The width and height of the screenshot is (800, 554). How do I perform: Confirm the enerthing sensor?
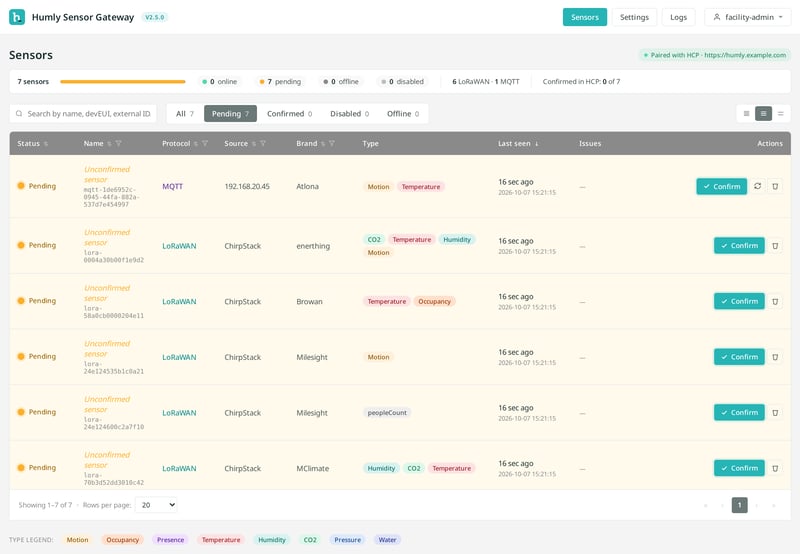click(x=739, y=245)
